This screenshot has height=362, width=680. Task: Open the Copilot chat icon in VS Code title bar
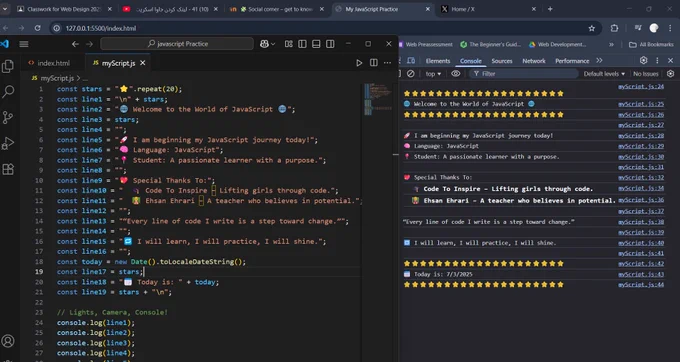pos(264,44)
